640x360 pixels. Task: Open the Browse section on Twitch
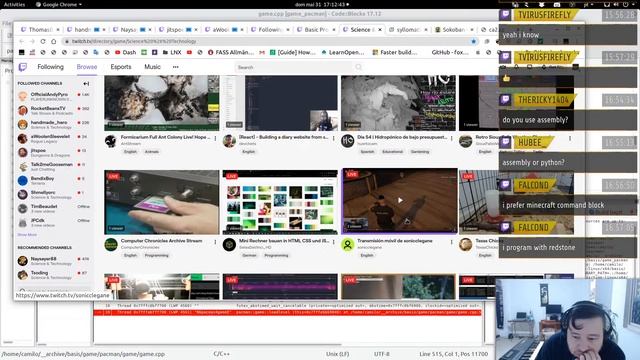tap(87, 67)
